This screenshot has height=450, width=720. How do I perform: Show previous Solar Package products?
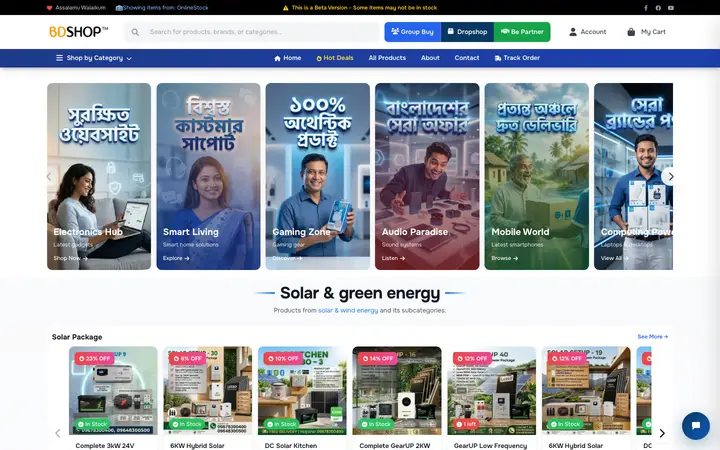click(x=58, y=433)
